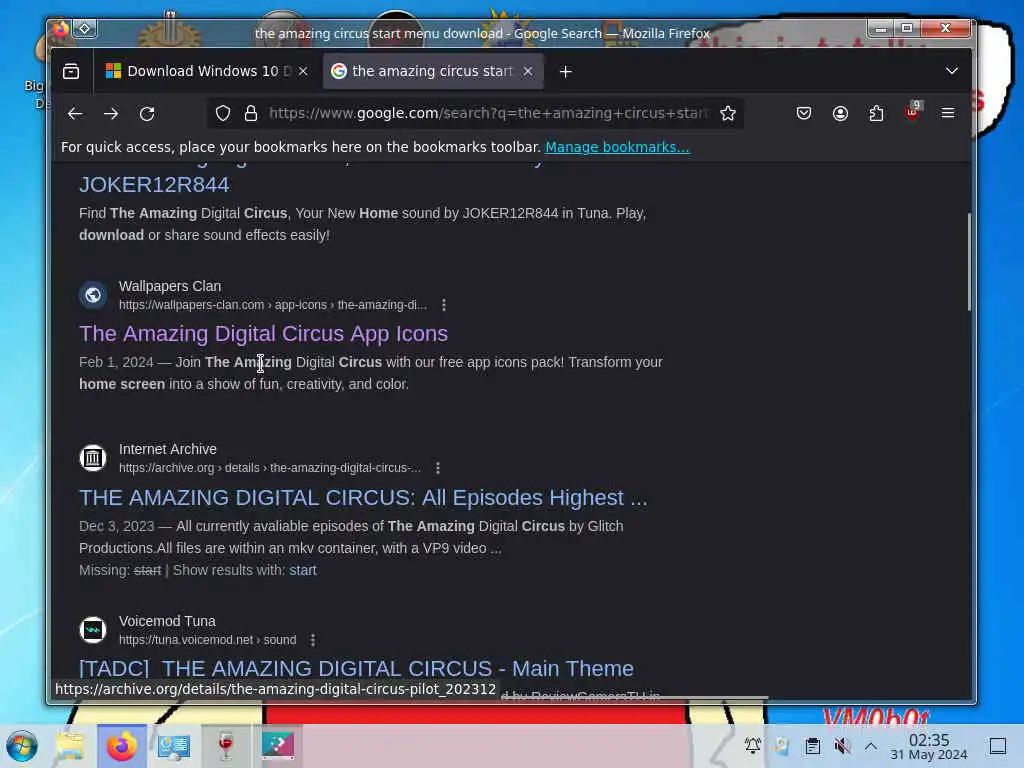Viewport: 1024px width, 768px height.
Task: Open file manager from taskbar
Action: [69, 746]
